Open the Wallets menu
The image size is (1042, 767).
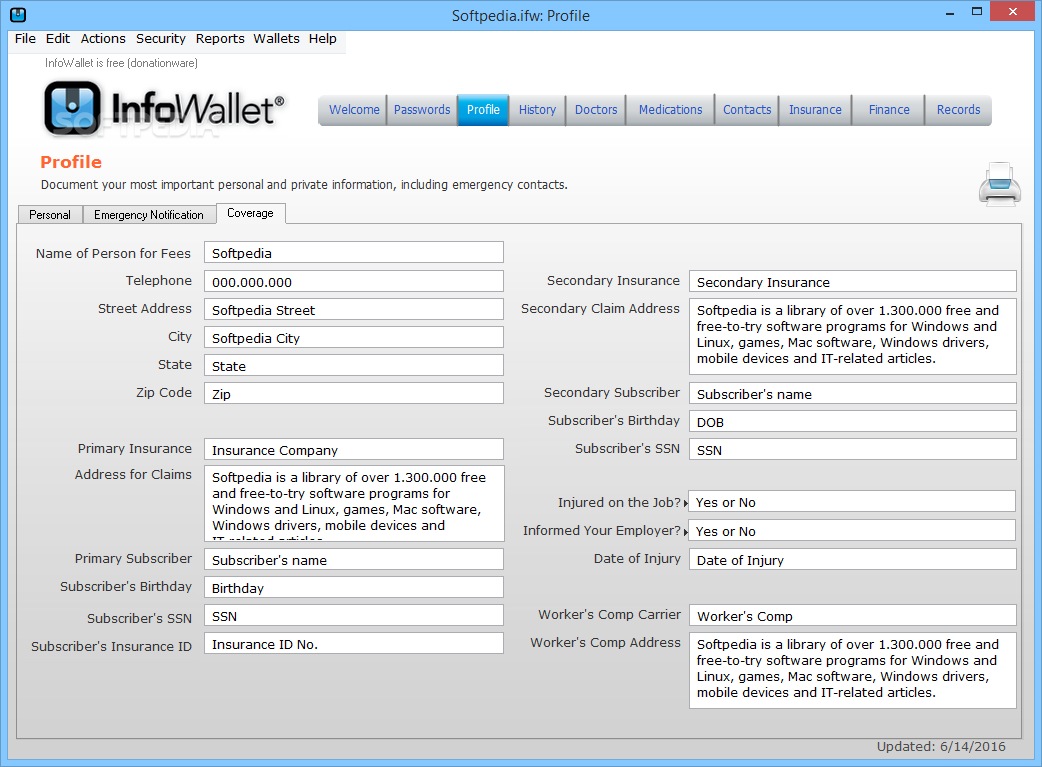click(x=276, y=39)
